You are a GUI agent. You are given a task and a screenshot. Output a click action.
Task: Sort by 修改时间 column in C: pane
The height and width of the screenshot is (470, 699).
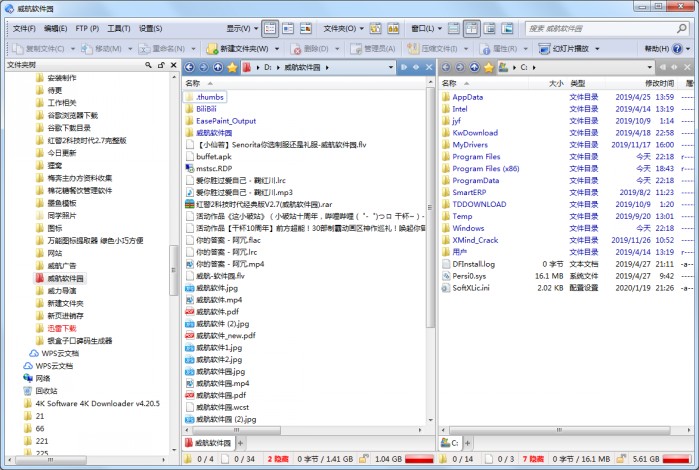[x=659, y=83]
